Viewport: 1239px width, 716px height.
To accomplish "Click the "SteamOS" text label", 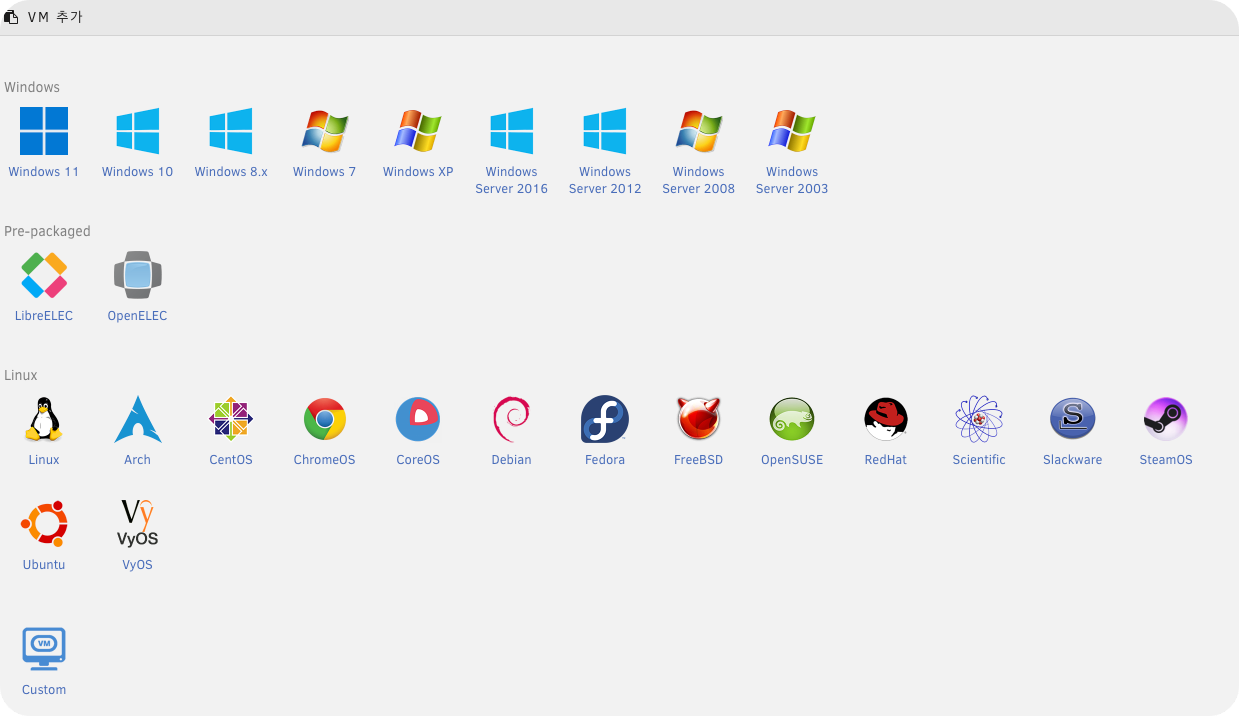I will pos(1166,460).
